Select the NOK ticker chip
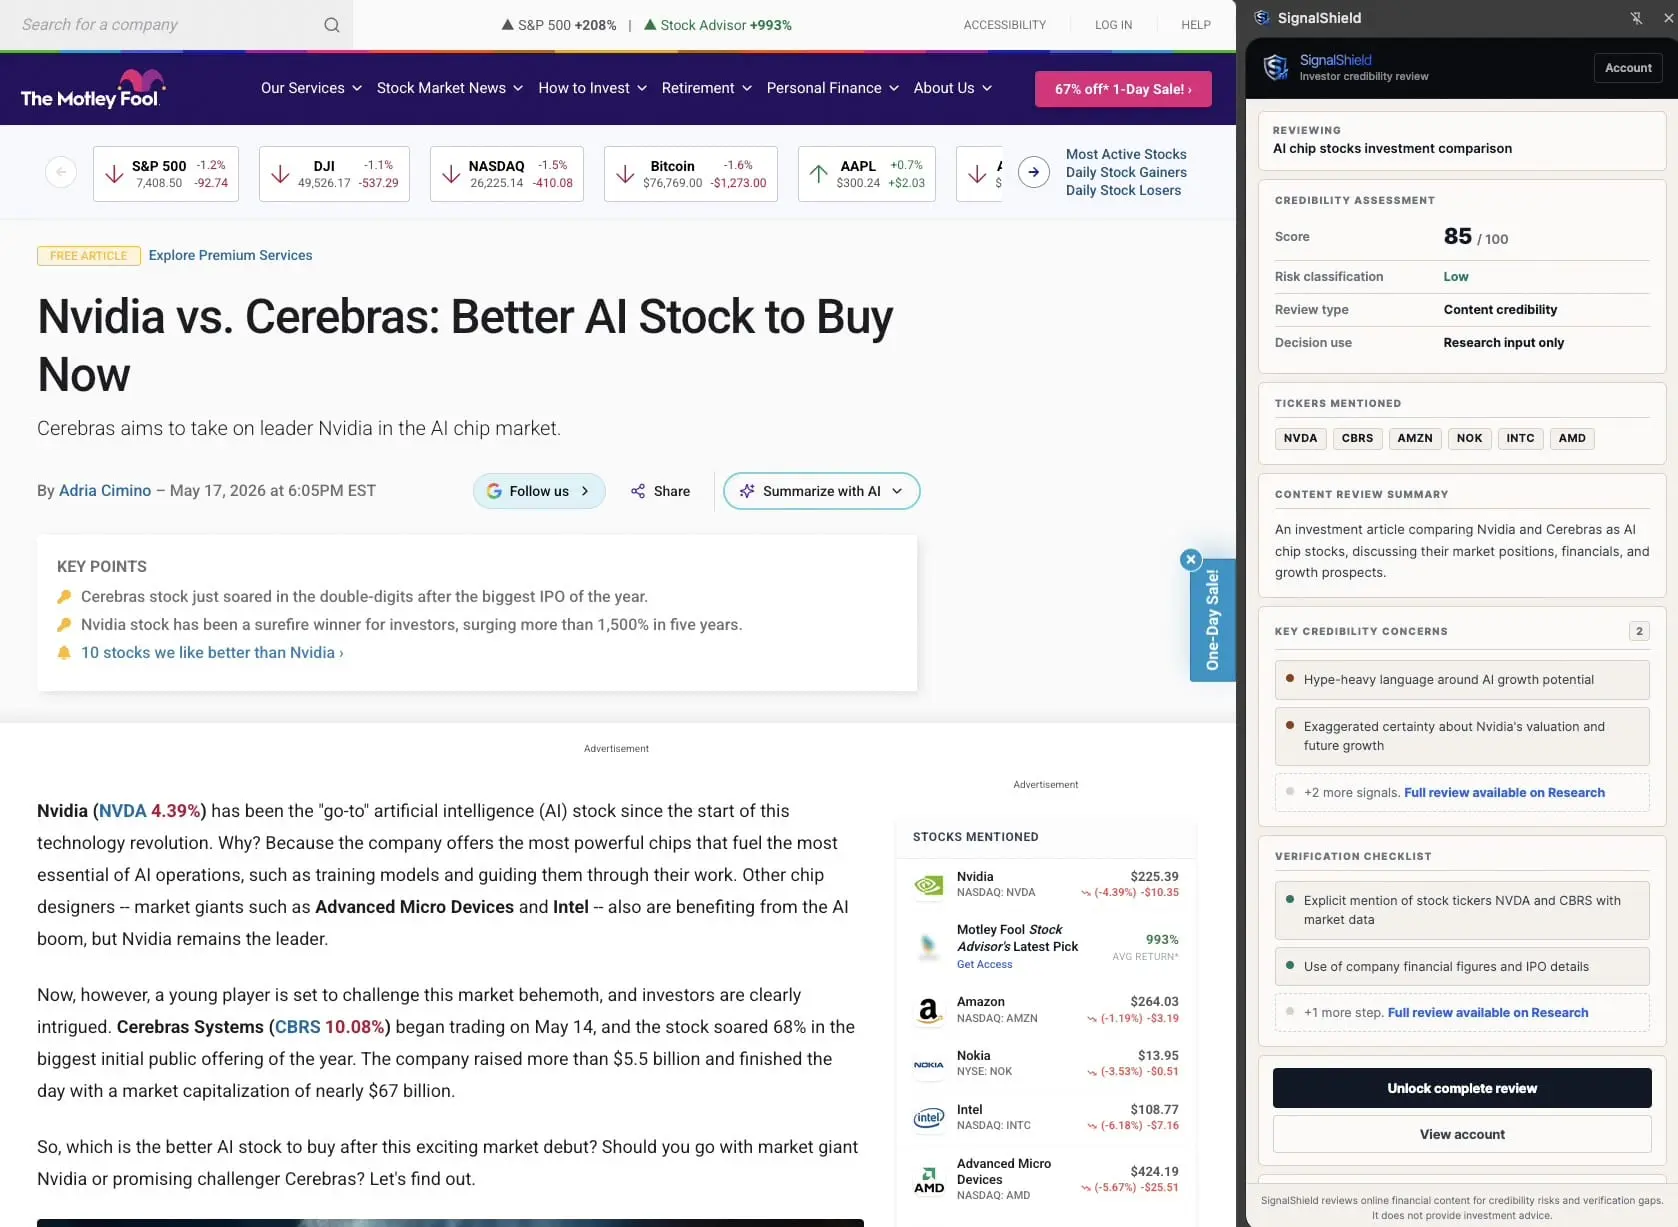 pos(1469,438)
